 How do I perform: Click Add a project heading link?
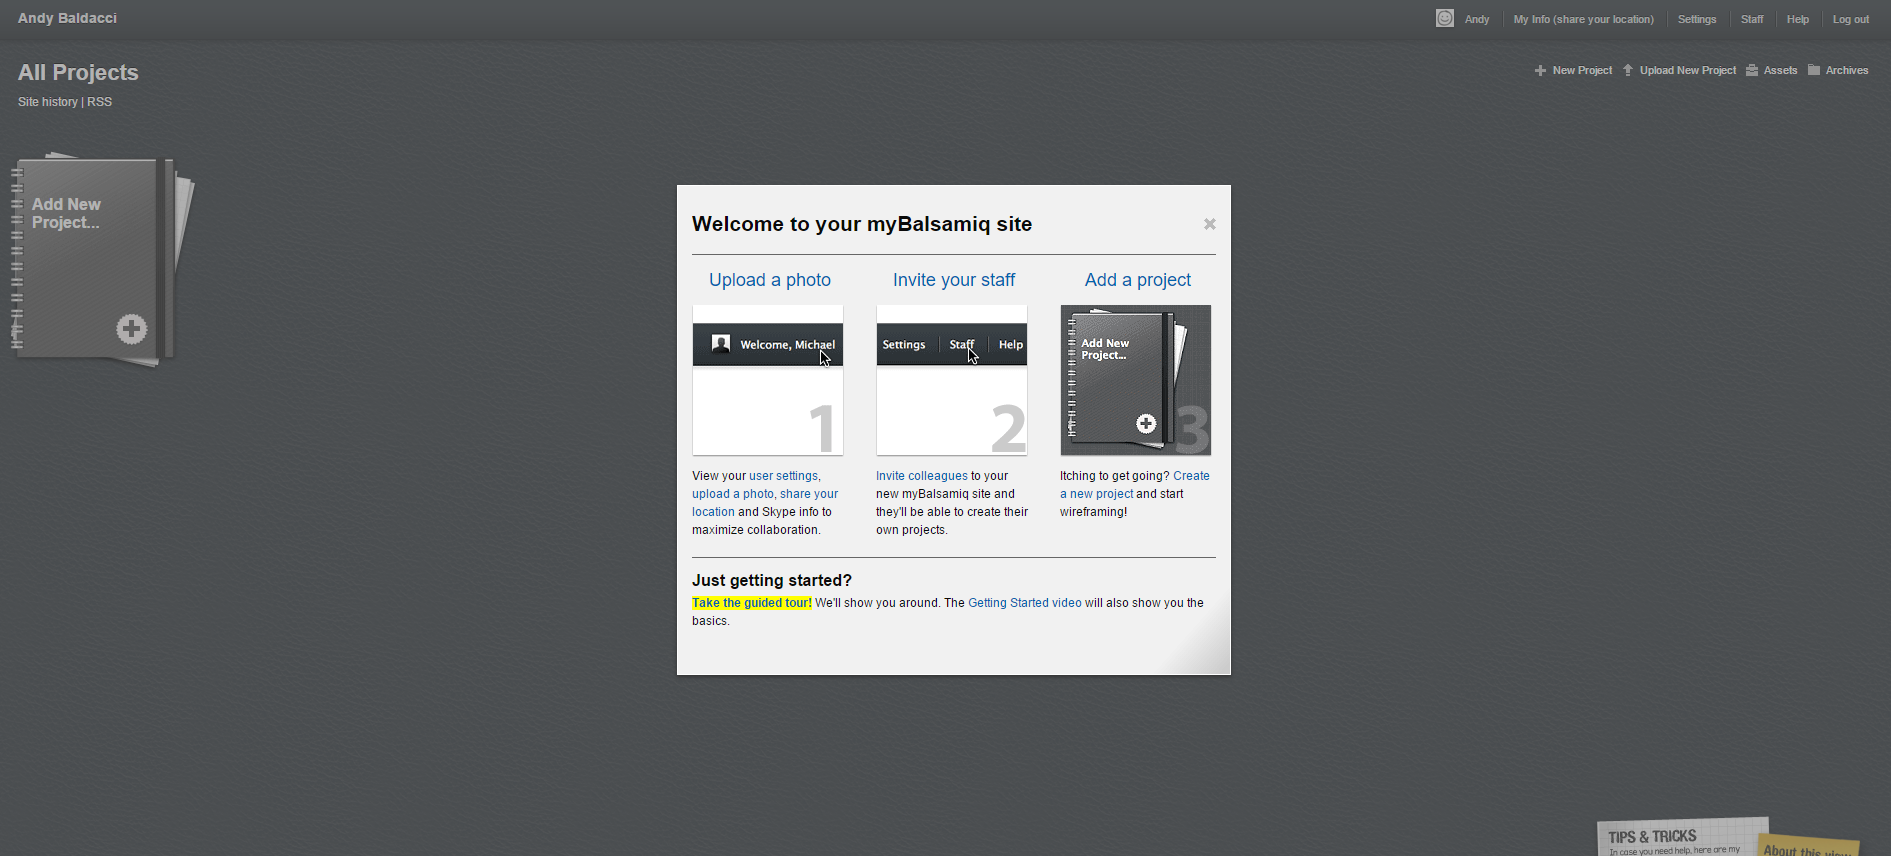(x=1138, y=280)
